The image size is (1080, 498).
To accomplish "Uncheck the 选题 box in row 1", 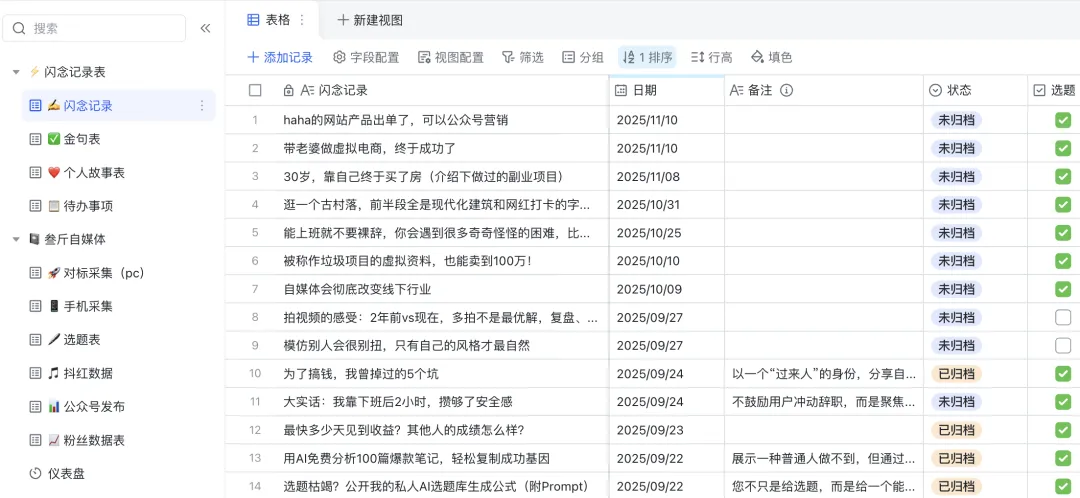I will click(x=1063, y=120).
